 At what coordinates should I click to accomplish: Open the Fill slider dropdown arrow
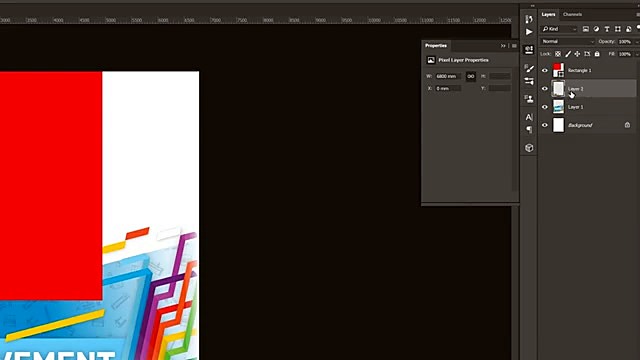(x=637, y=54)
